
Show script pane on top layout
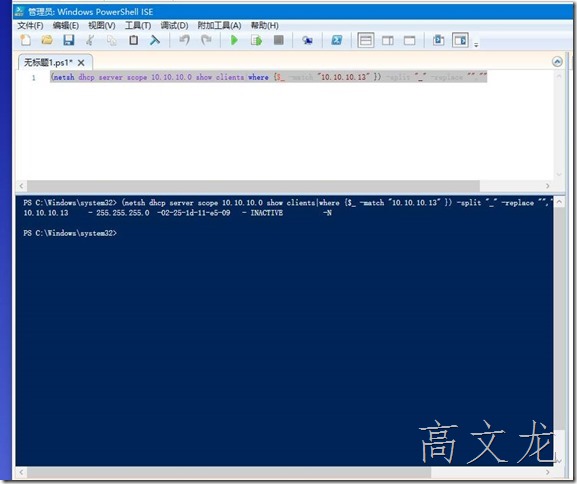365,40
